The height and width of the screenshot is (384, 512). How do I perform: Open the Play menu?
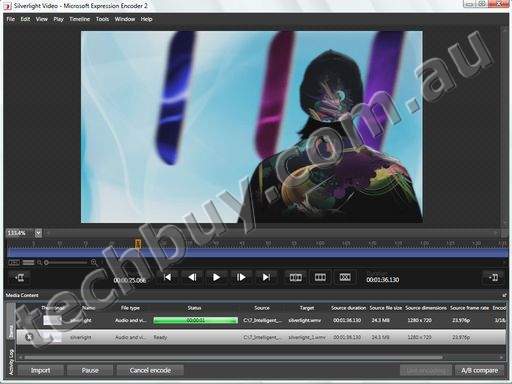click(58, 19)
